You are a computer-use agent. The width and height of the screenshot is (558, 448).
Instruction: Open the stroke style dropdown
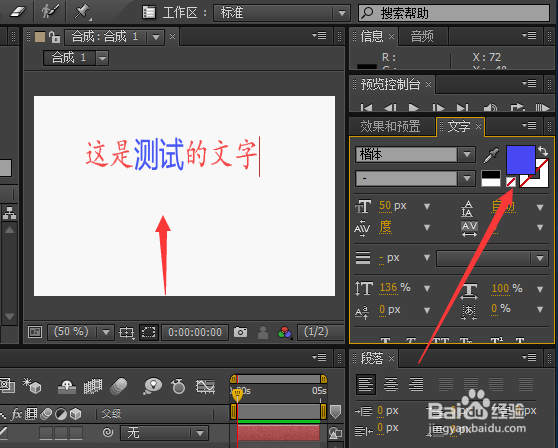[x=492, y=258]
